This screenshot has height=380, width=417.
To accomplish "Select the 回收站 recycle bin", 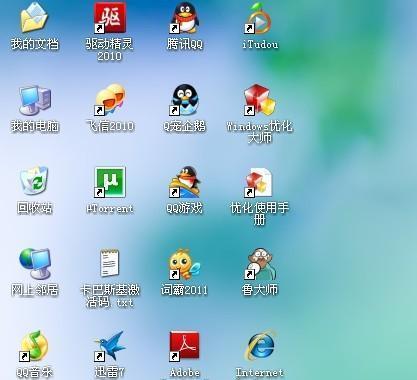I will click(34, 180).
